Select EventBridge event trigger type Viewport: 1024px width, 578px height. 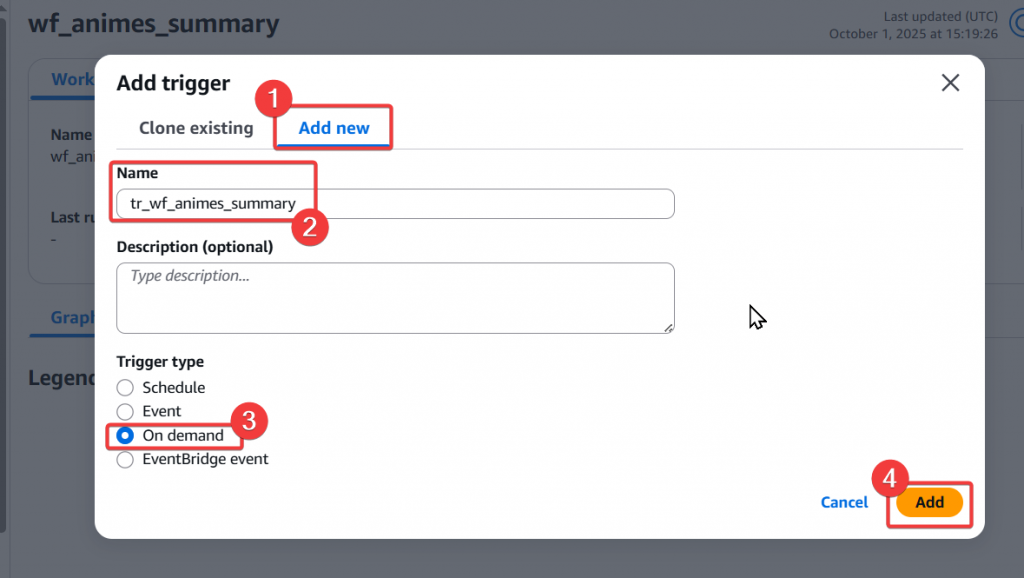tap(125, 460)
